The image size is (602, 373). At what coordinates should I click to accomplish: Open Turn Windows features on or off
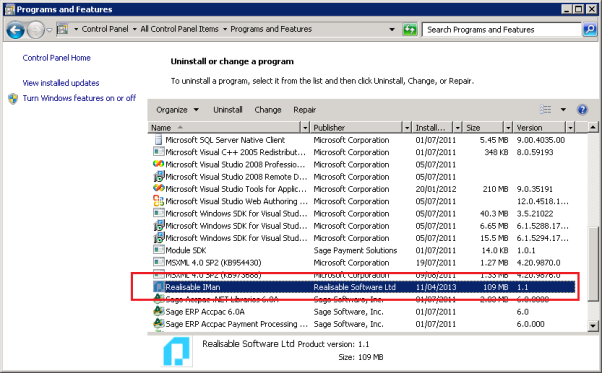point(79,98)
